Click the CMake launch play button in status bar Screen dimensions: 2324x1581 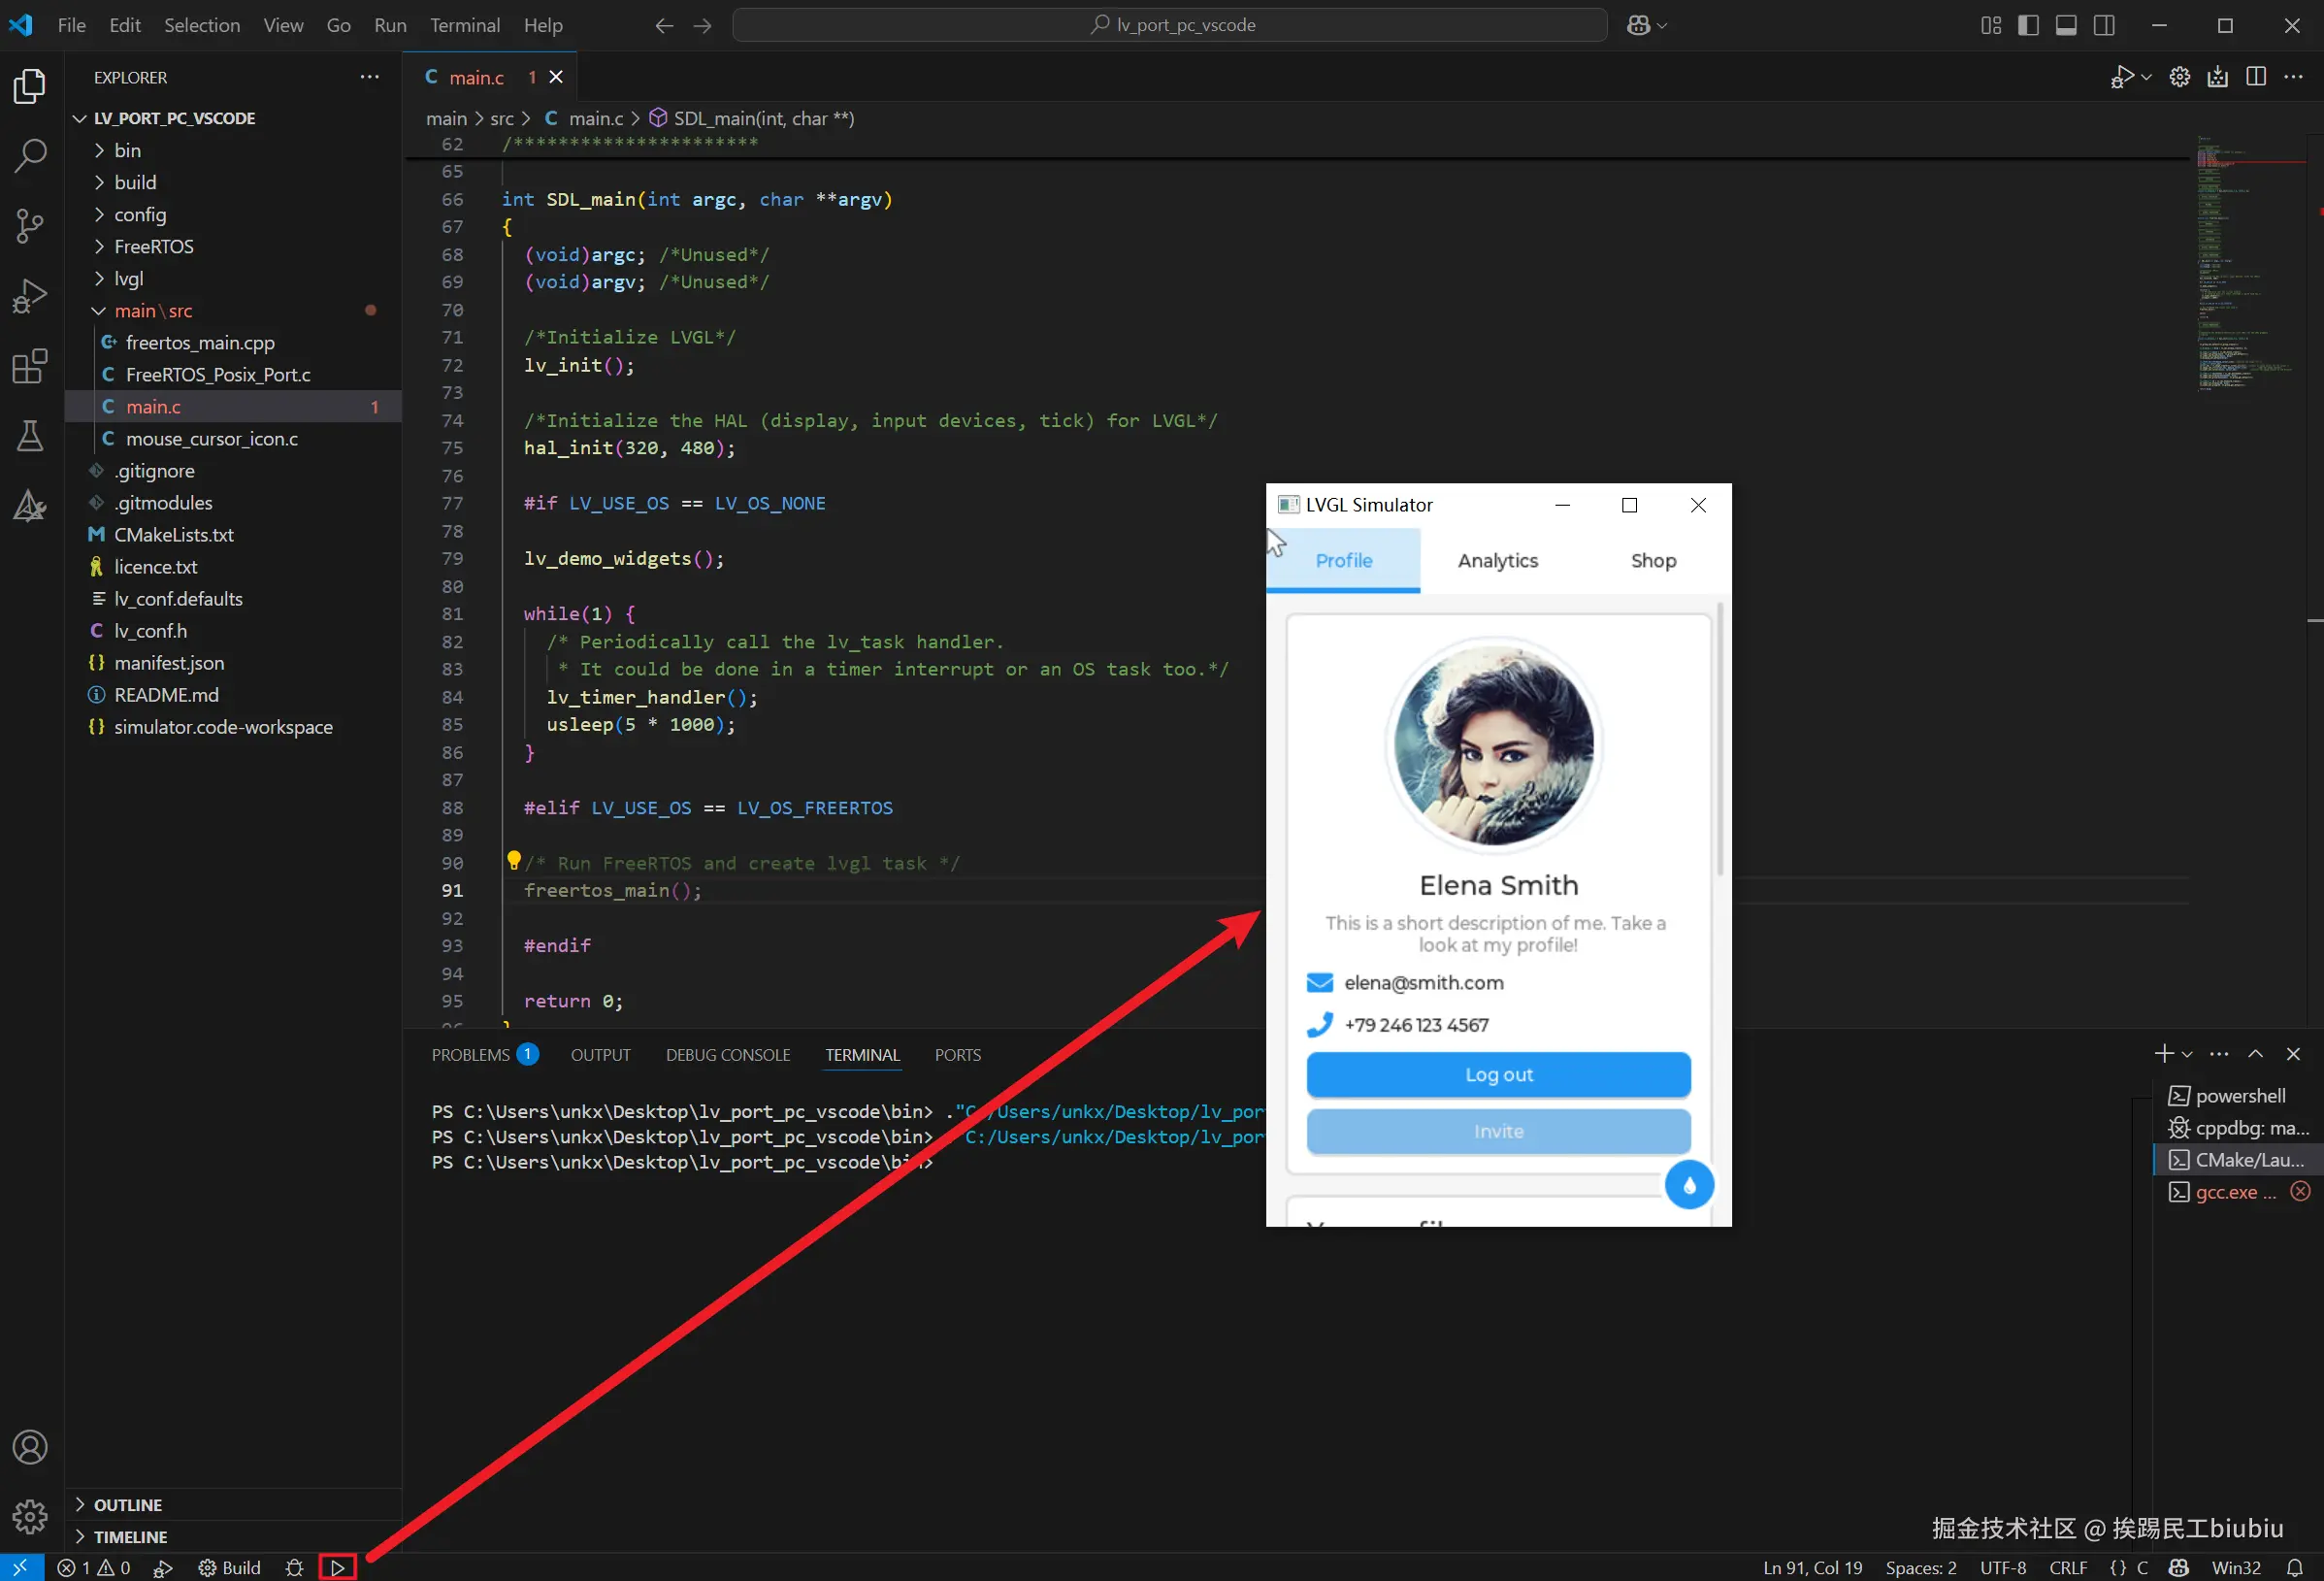click(x=337, y=1567)
